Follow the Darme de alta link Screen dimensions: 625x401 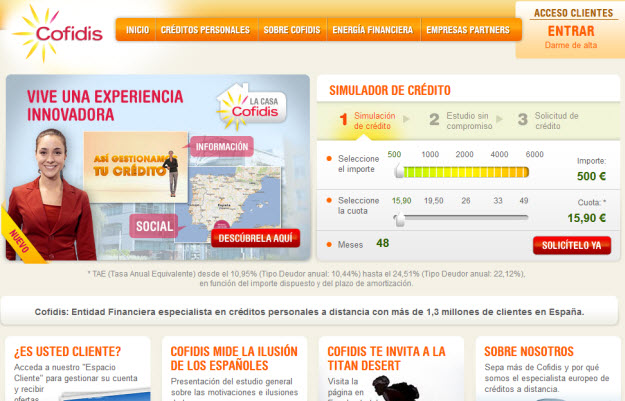[x=571, y=45]
